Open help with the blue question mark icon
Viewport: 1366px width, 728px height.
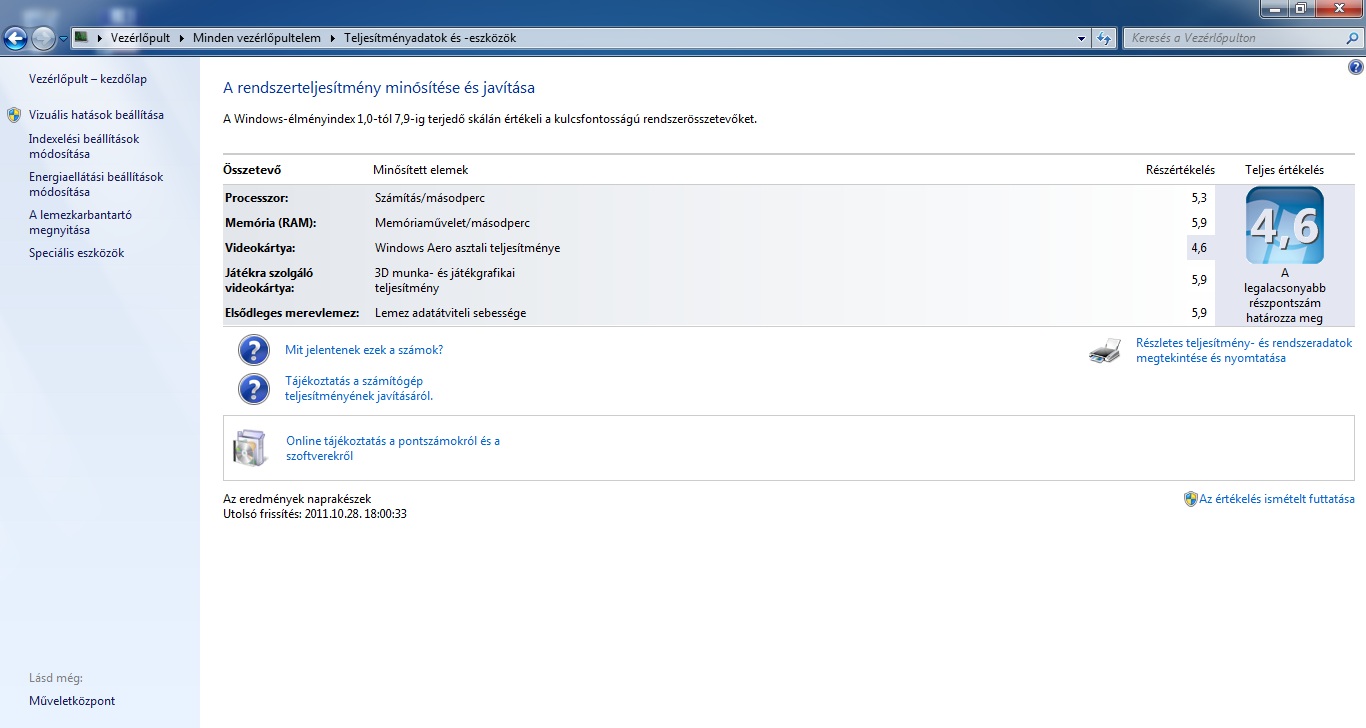(x=1355, y=68)
